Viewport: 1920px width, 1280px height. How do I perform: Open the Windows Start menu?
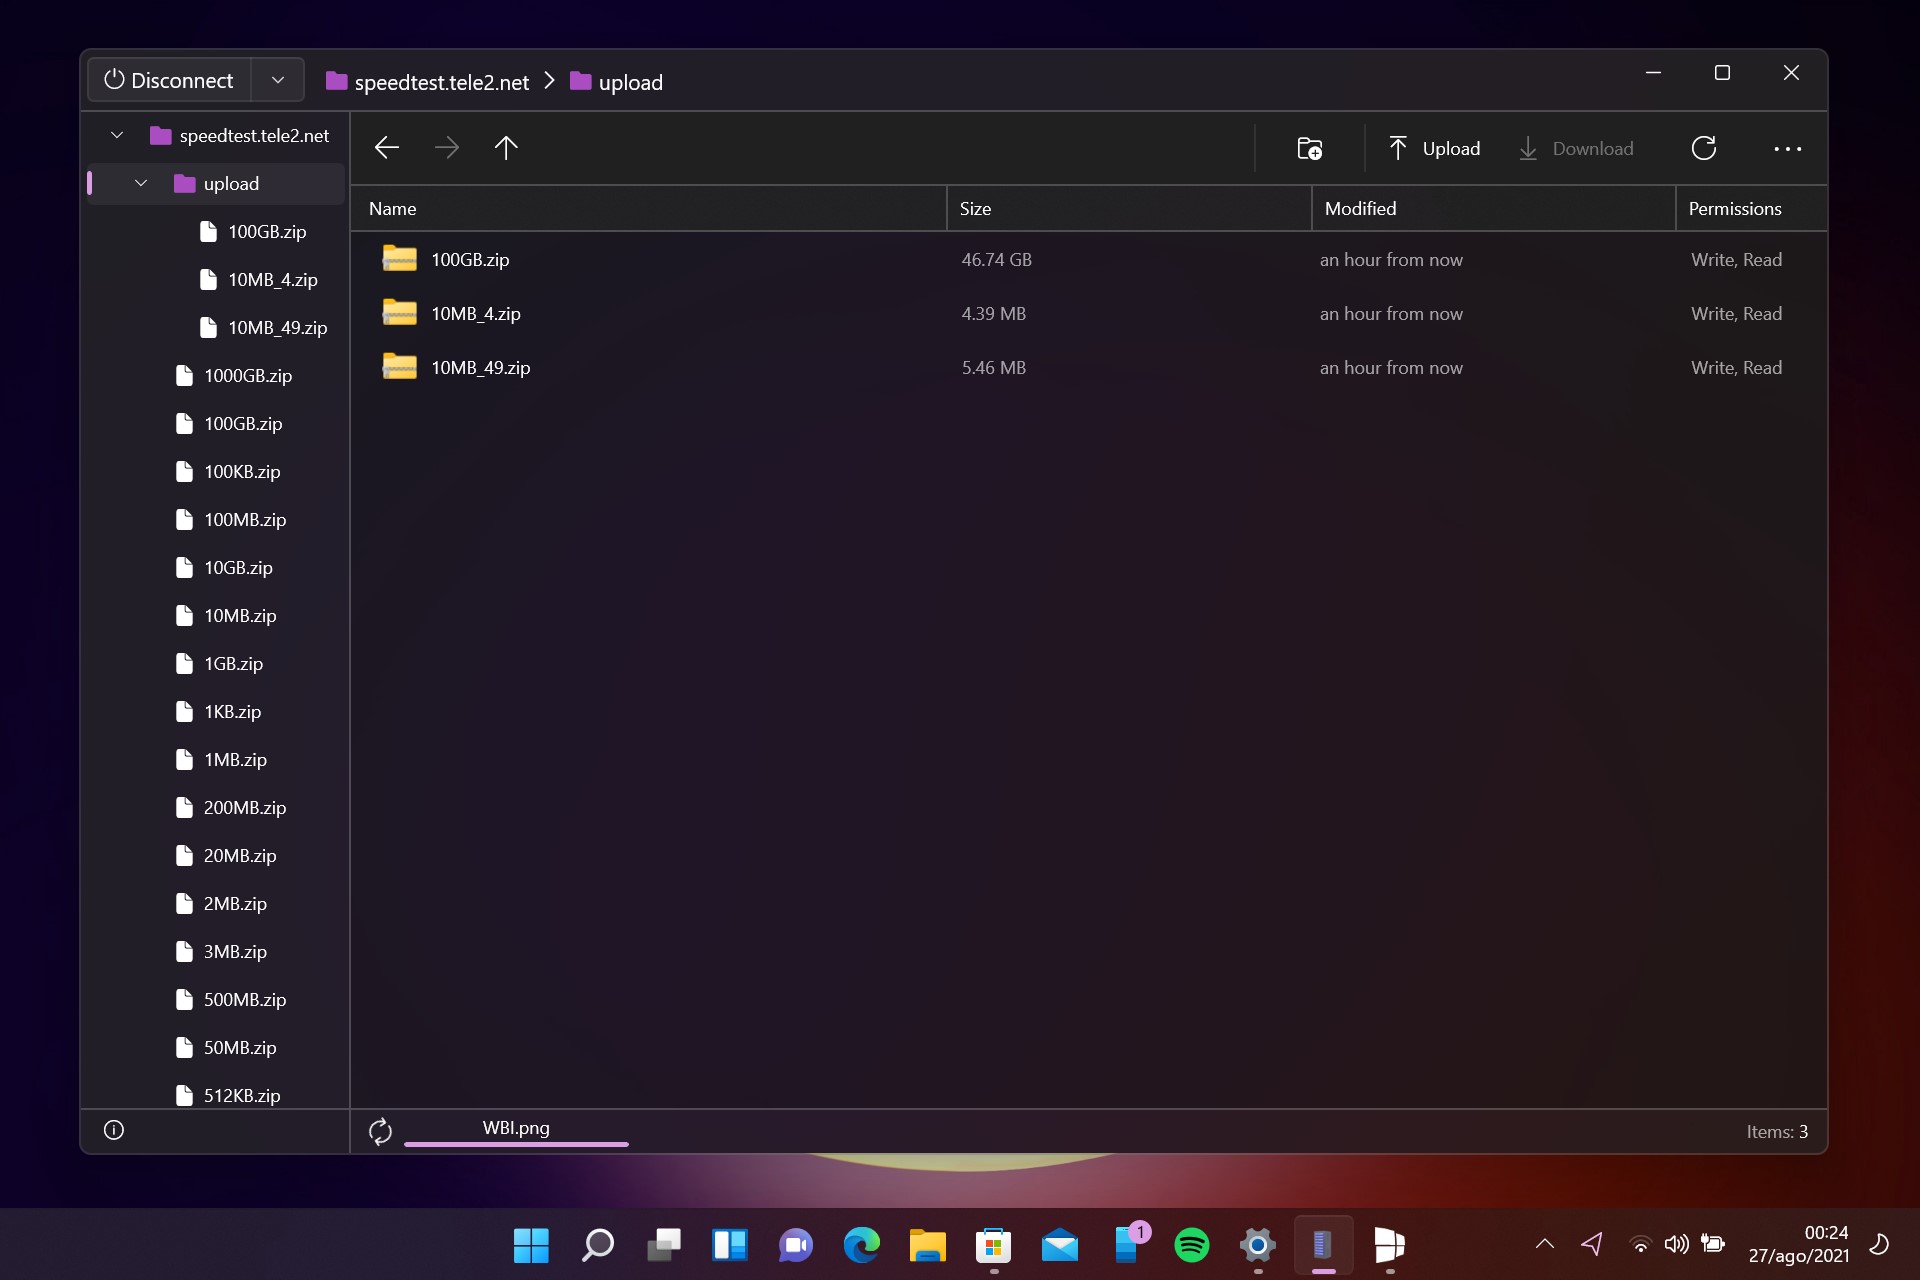[531, 1245]
